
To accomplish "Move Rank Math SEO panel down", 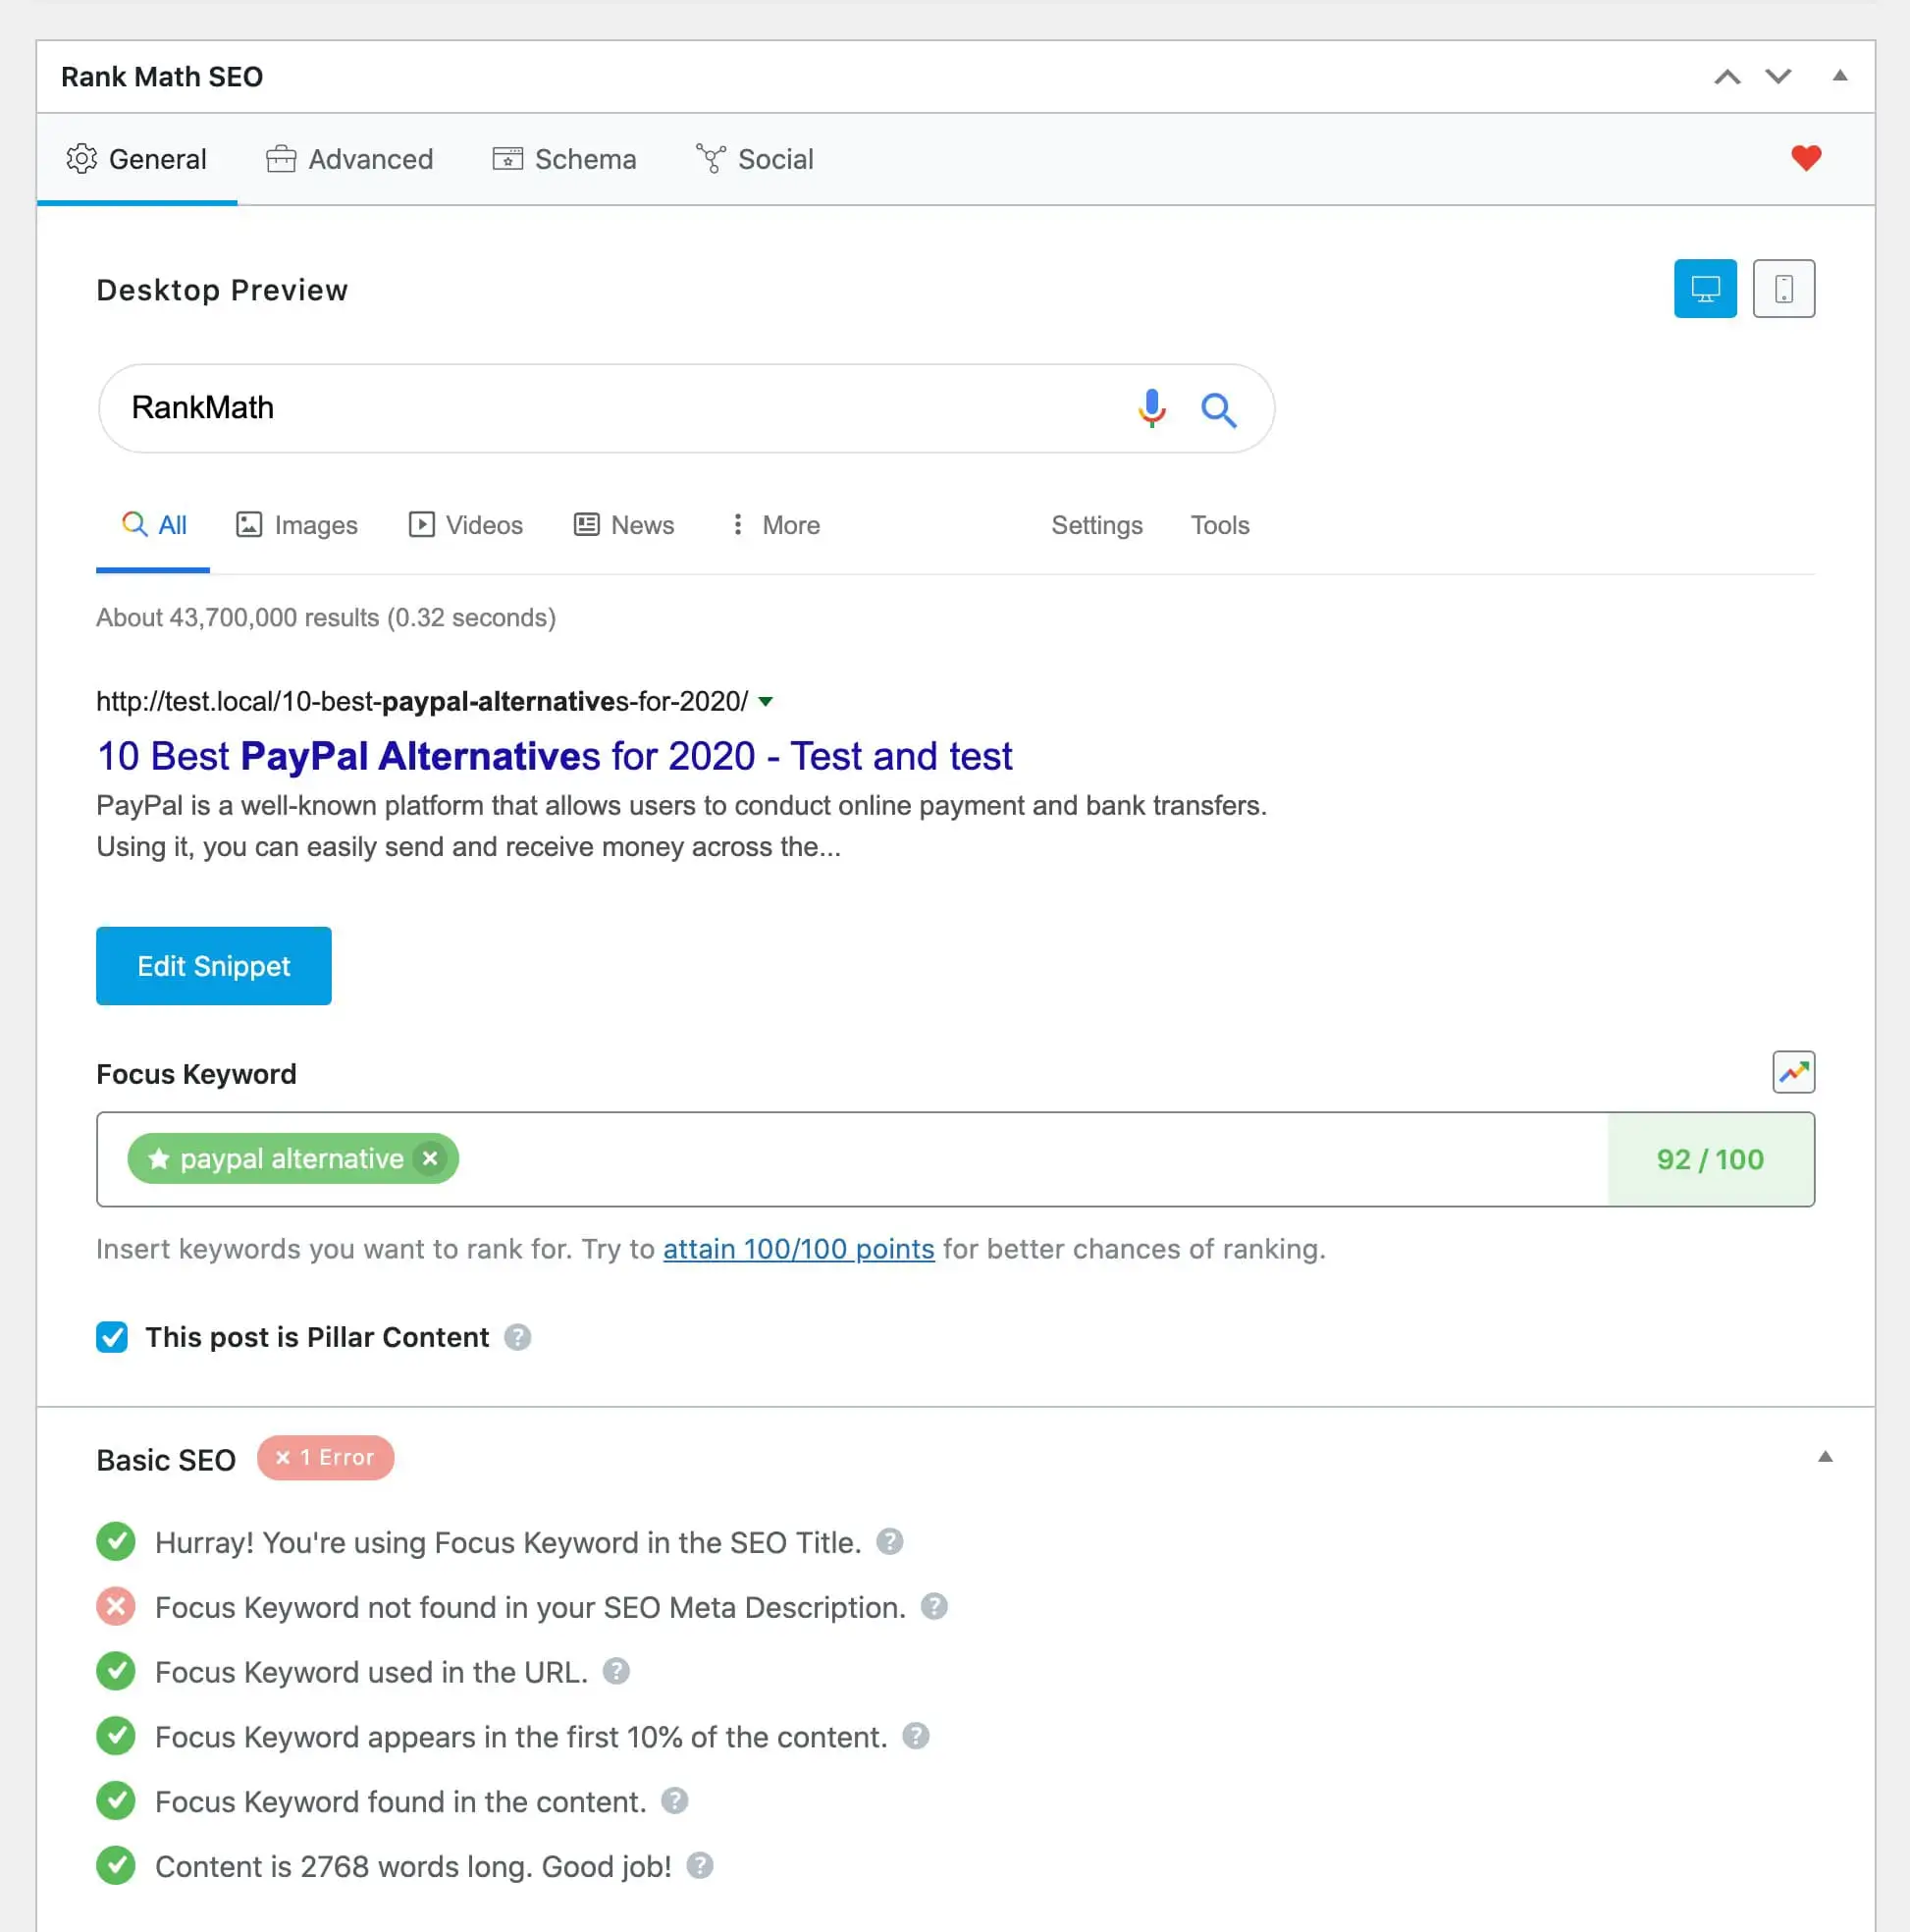I will 1778,76.
